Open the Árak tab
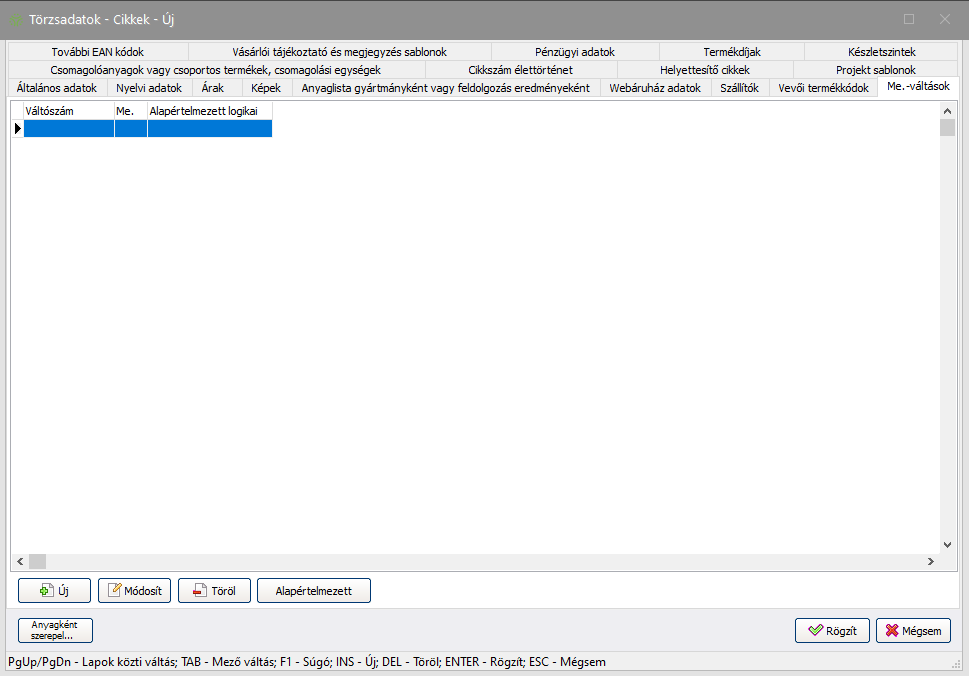The width and height of the screenshot is (969, 676). pos(212,88)
